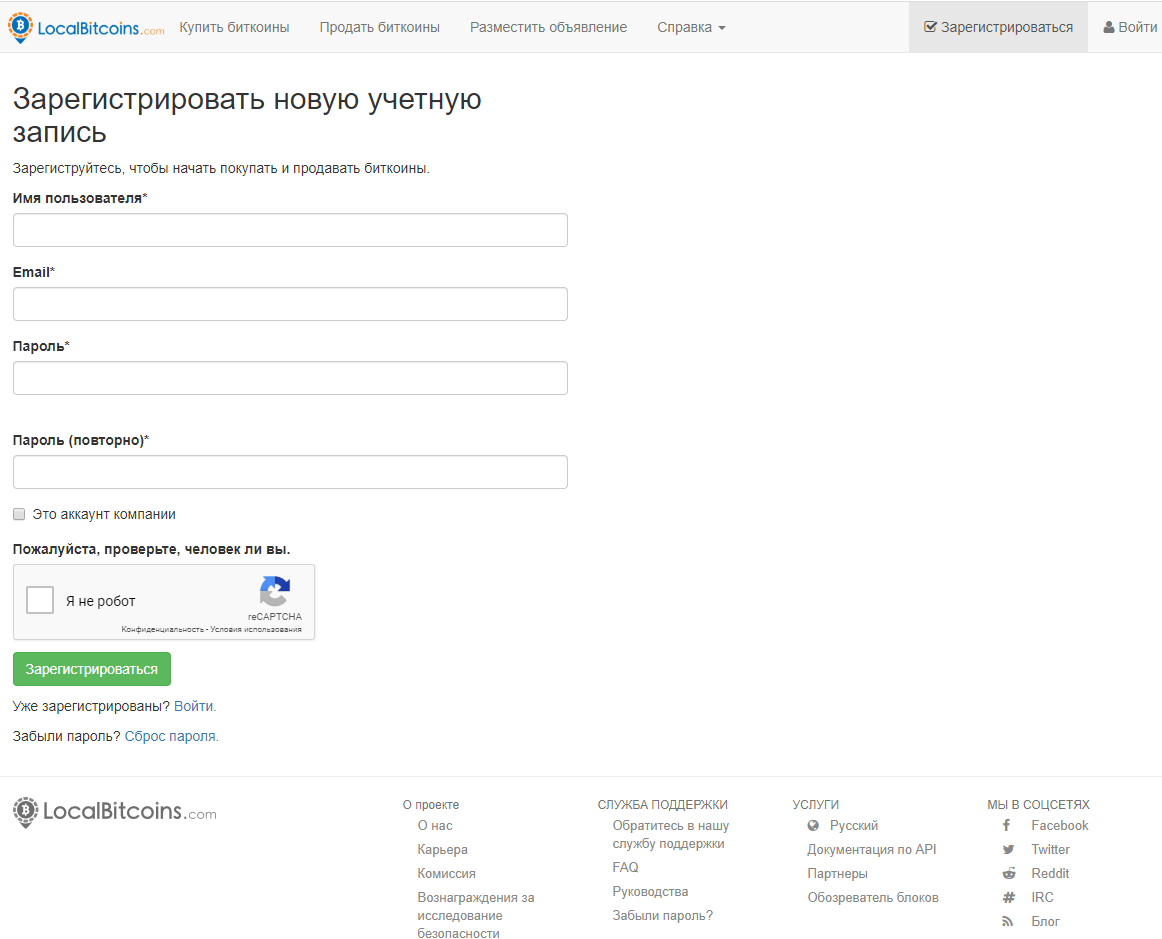Viewport: 1162px width, 939px height.
Task: Click the Facebook icon in footer
Action: [1007, 825]
